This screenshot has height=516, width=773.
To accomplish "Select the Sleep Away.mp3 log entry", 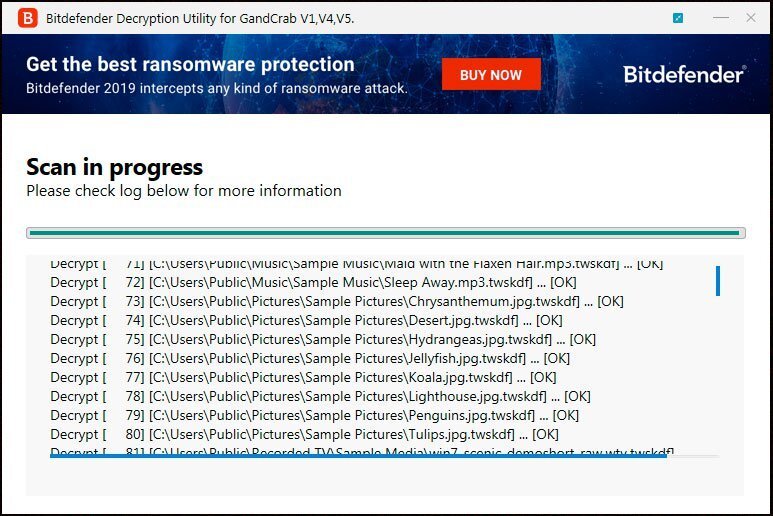I will pyautogui.click(x=314, y=282).
